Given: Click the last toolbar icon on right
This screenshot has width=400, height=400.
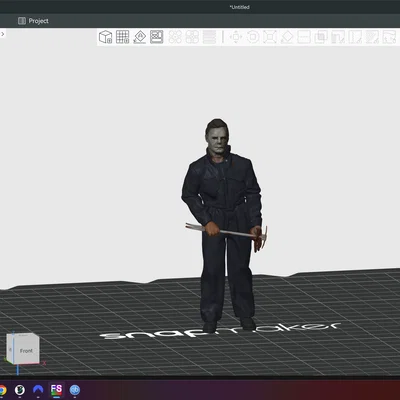Looking at the screenshot, I should pyautogui.click(x=389, y=37).
